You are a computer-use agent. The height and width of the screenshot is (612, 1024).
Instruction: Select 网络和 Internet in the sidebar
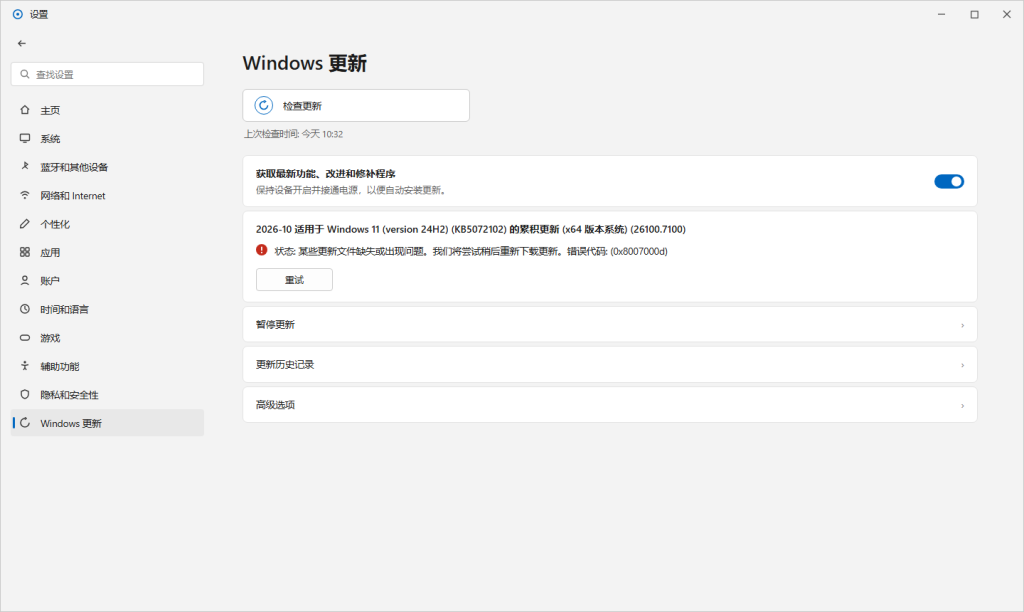click(x=107, y=195)
